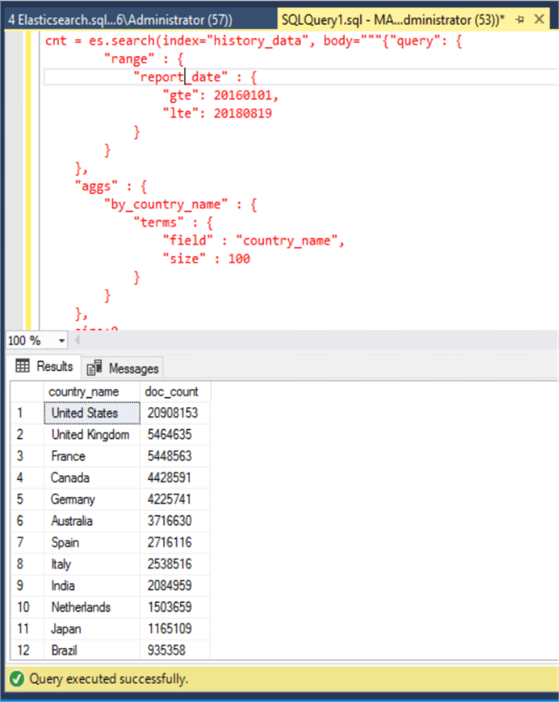This screenshot has height=702, width=559.
Task: Select the France cell
Action: pyautogui.click(x=92, y=456)
